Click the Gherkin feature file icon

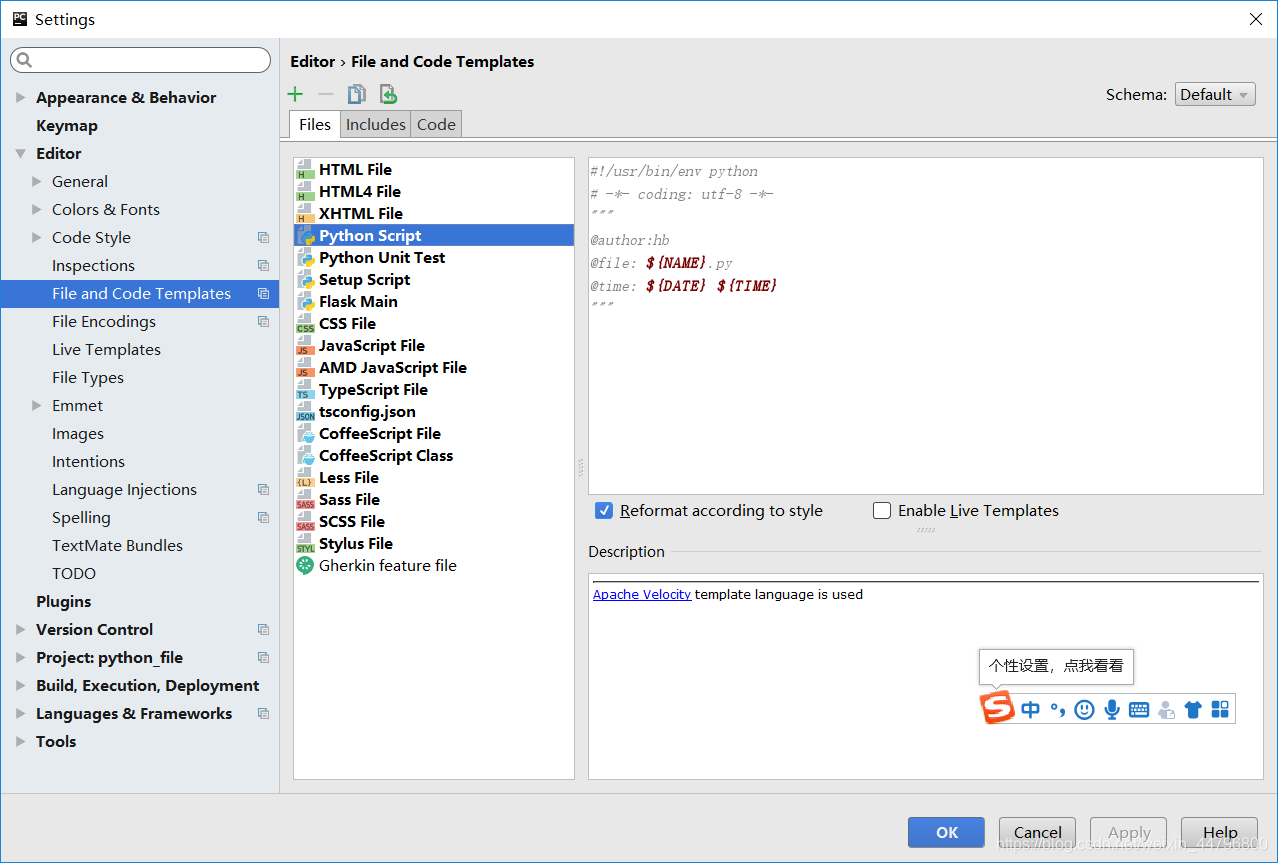coord(305,566)
